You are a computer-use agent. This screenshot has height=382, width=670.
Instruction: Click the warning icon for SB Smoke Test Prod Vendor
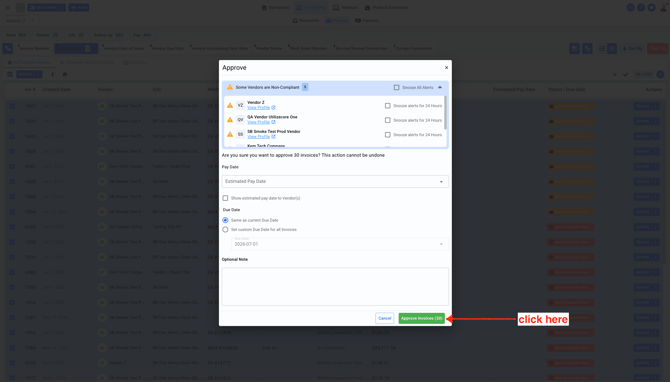point(229,134)
